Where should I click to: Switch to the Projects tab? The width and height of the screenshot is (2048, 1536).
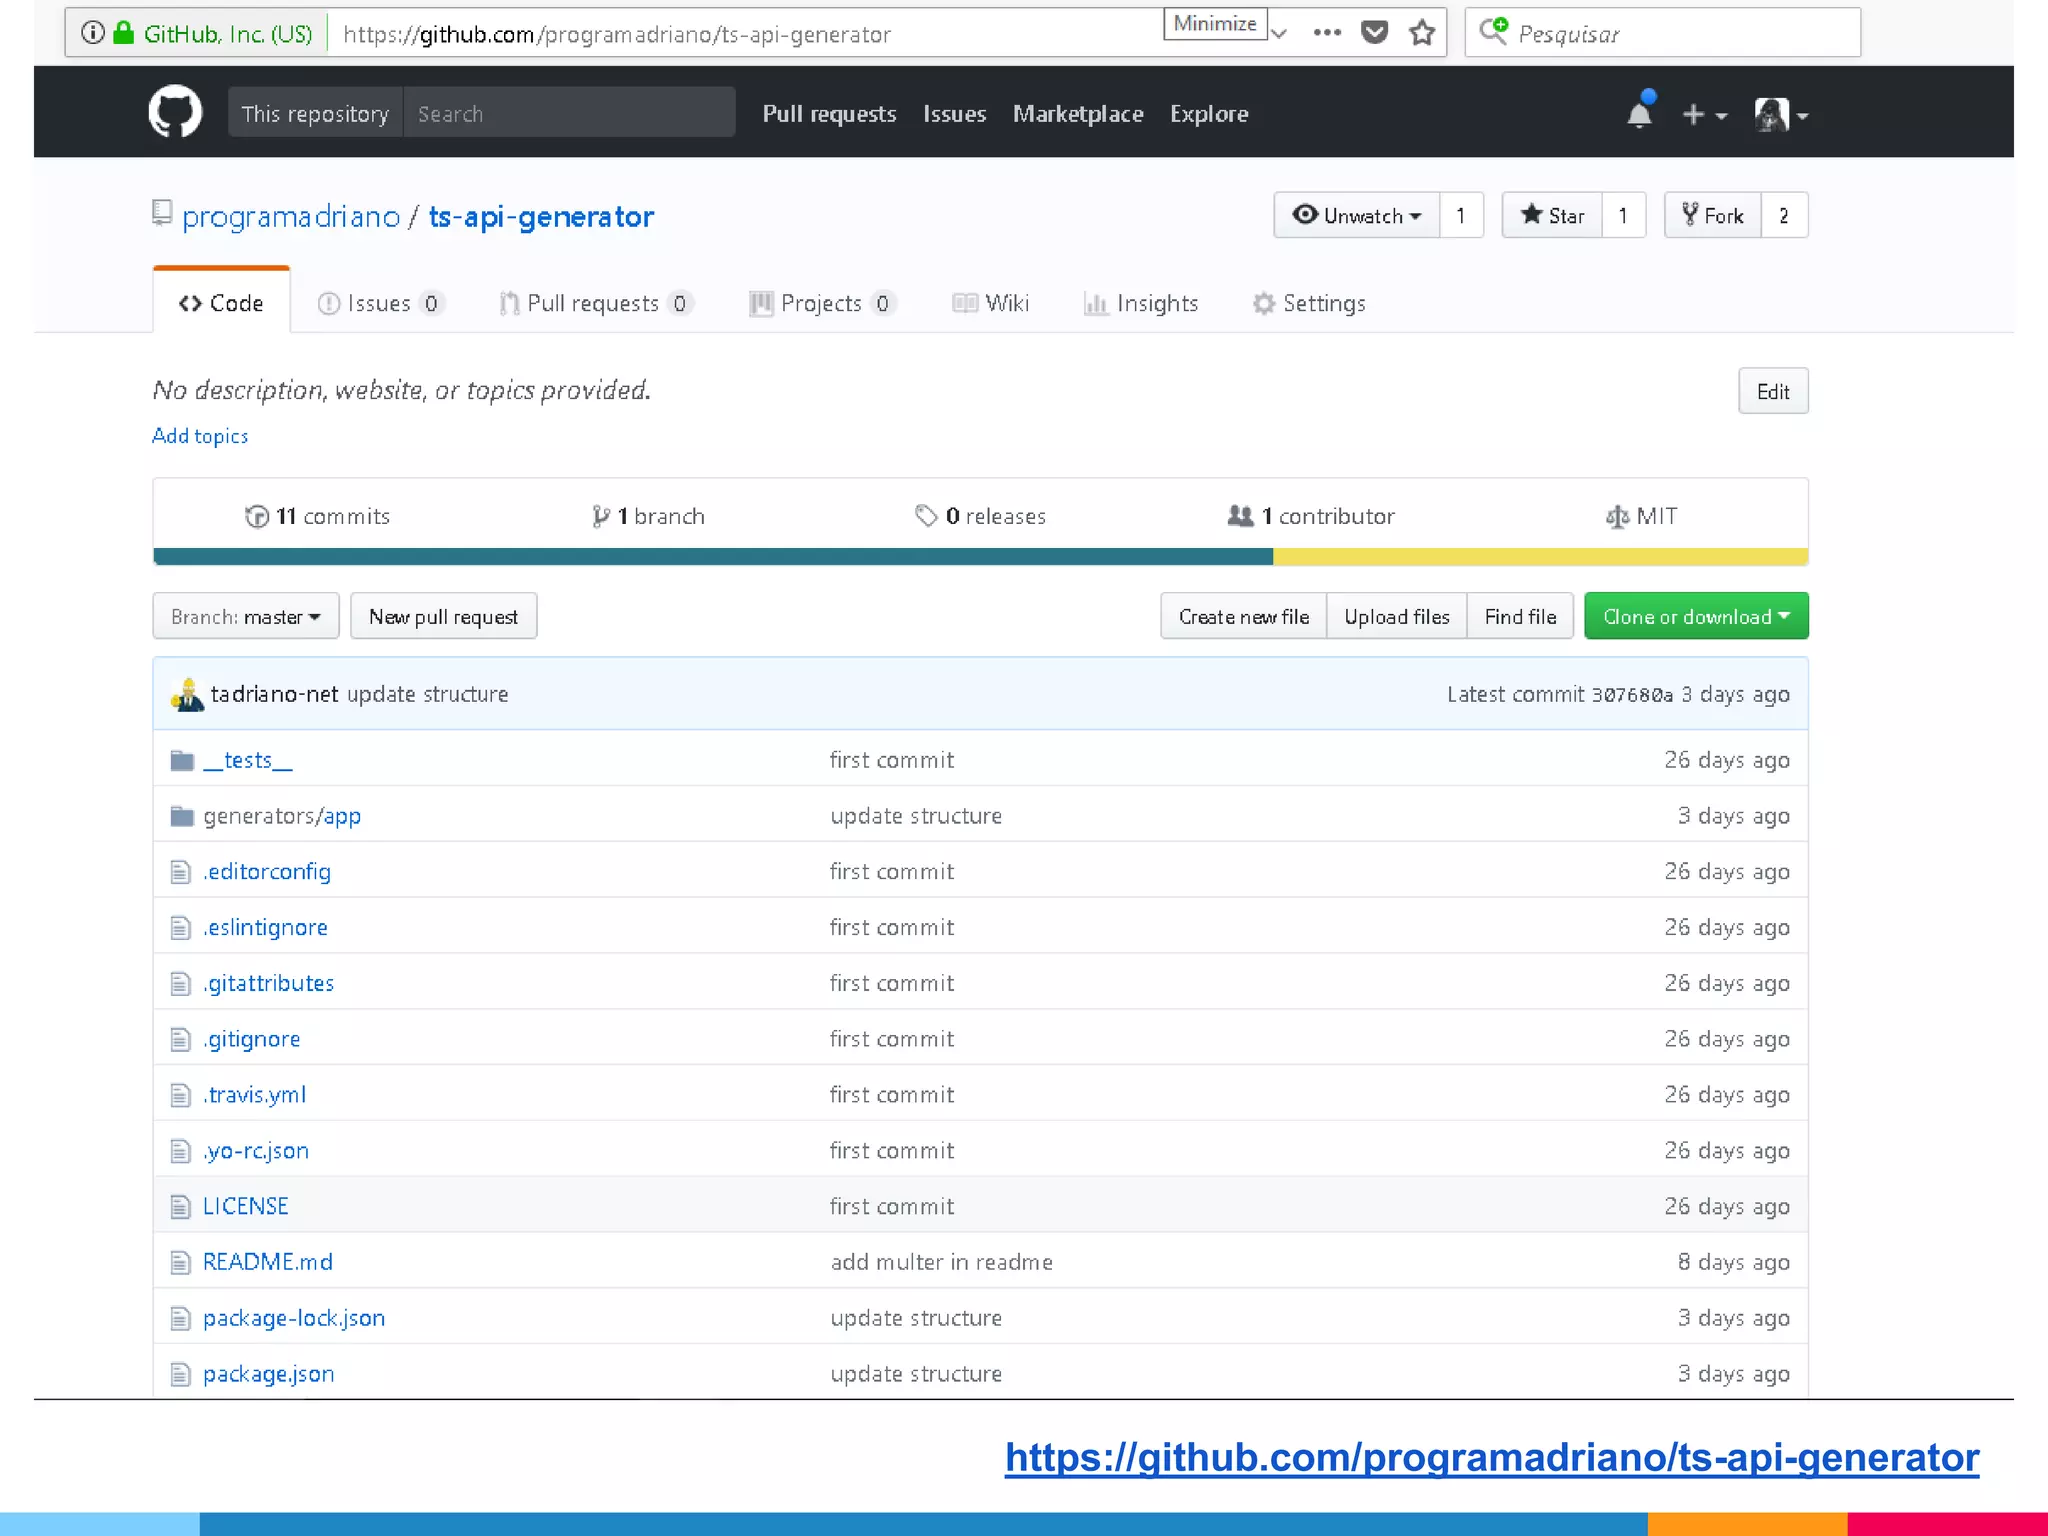tap(823, 302)
